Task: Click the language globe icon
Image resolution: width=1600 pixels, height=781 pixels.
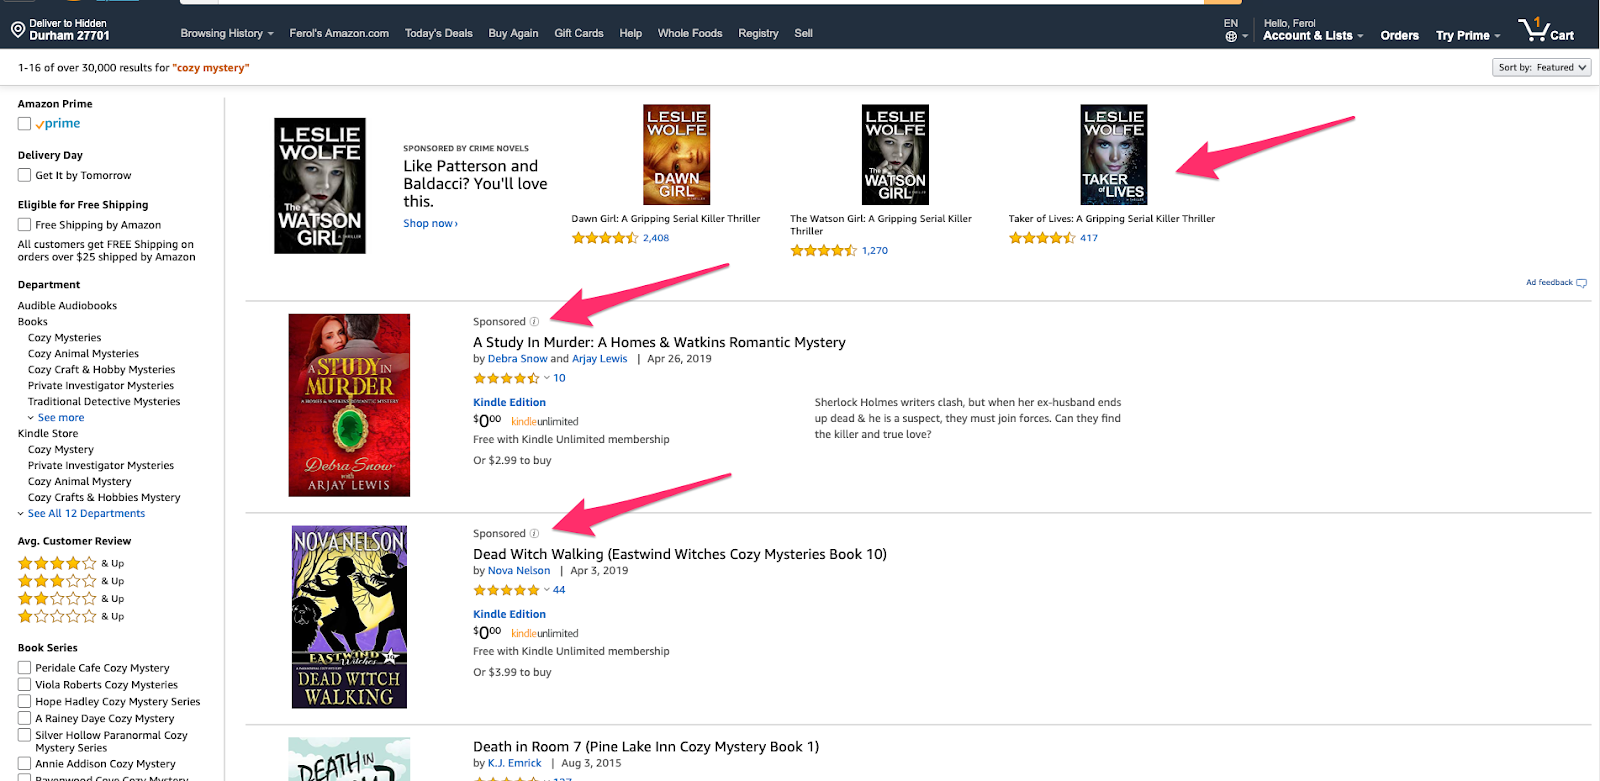Action: pyautogui.click(x=1231, y=37)
